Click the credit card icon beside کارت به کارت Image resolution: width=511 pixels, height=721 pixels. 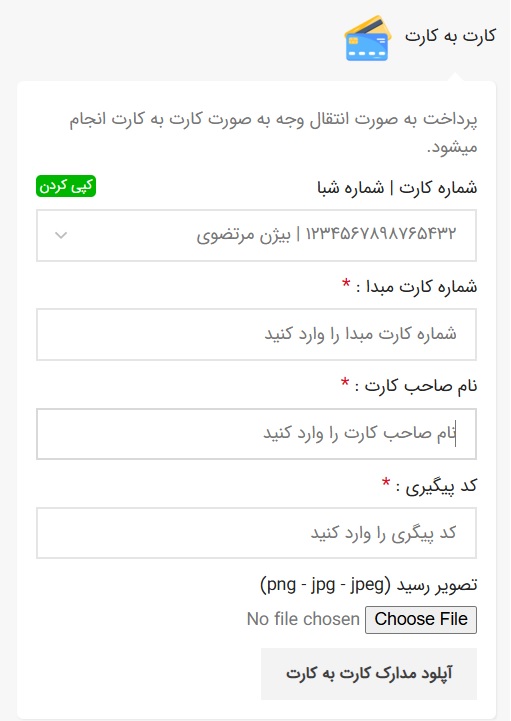pyautogui.click(x=368, y=38)
